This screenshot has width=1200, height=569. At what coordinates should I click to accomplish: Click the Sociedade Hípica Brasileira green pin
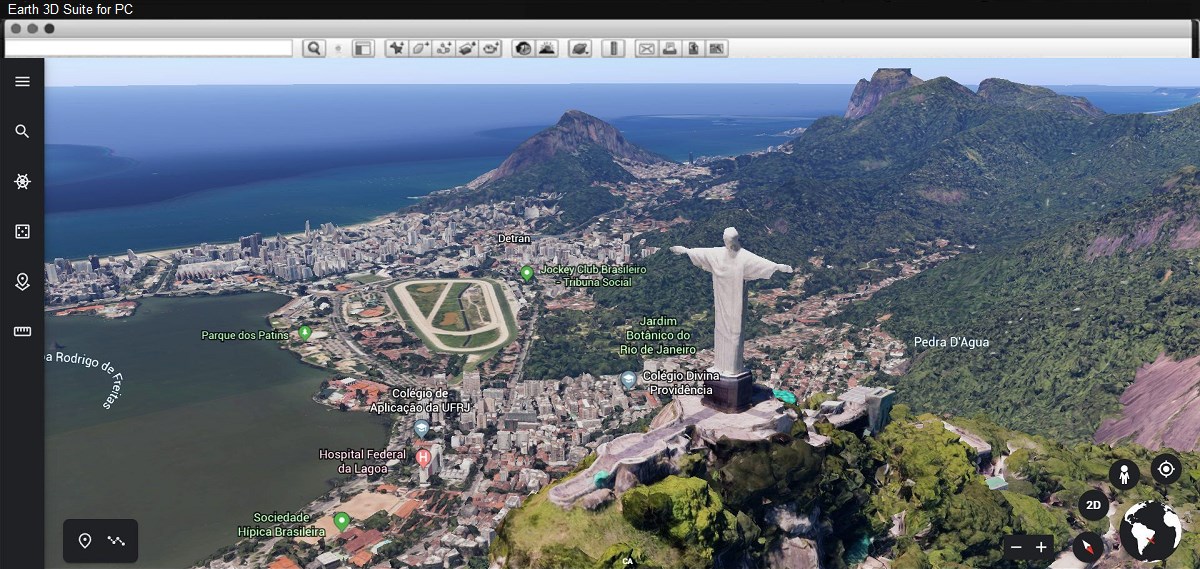[x=342, y=520]
